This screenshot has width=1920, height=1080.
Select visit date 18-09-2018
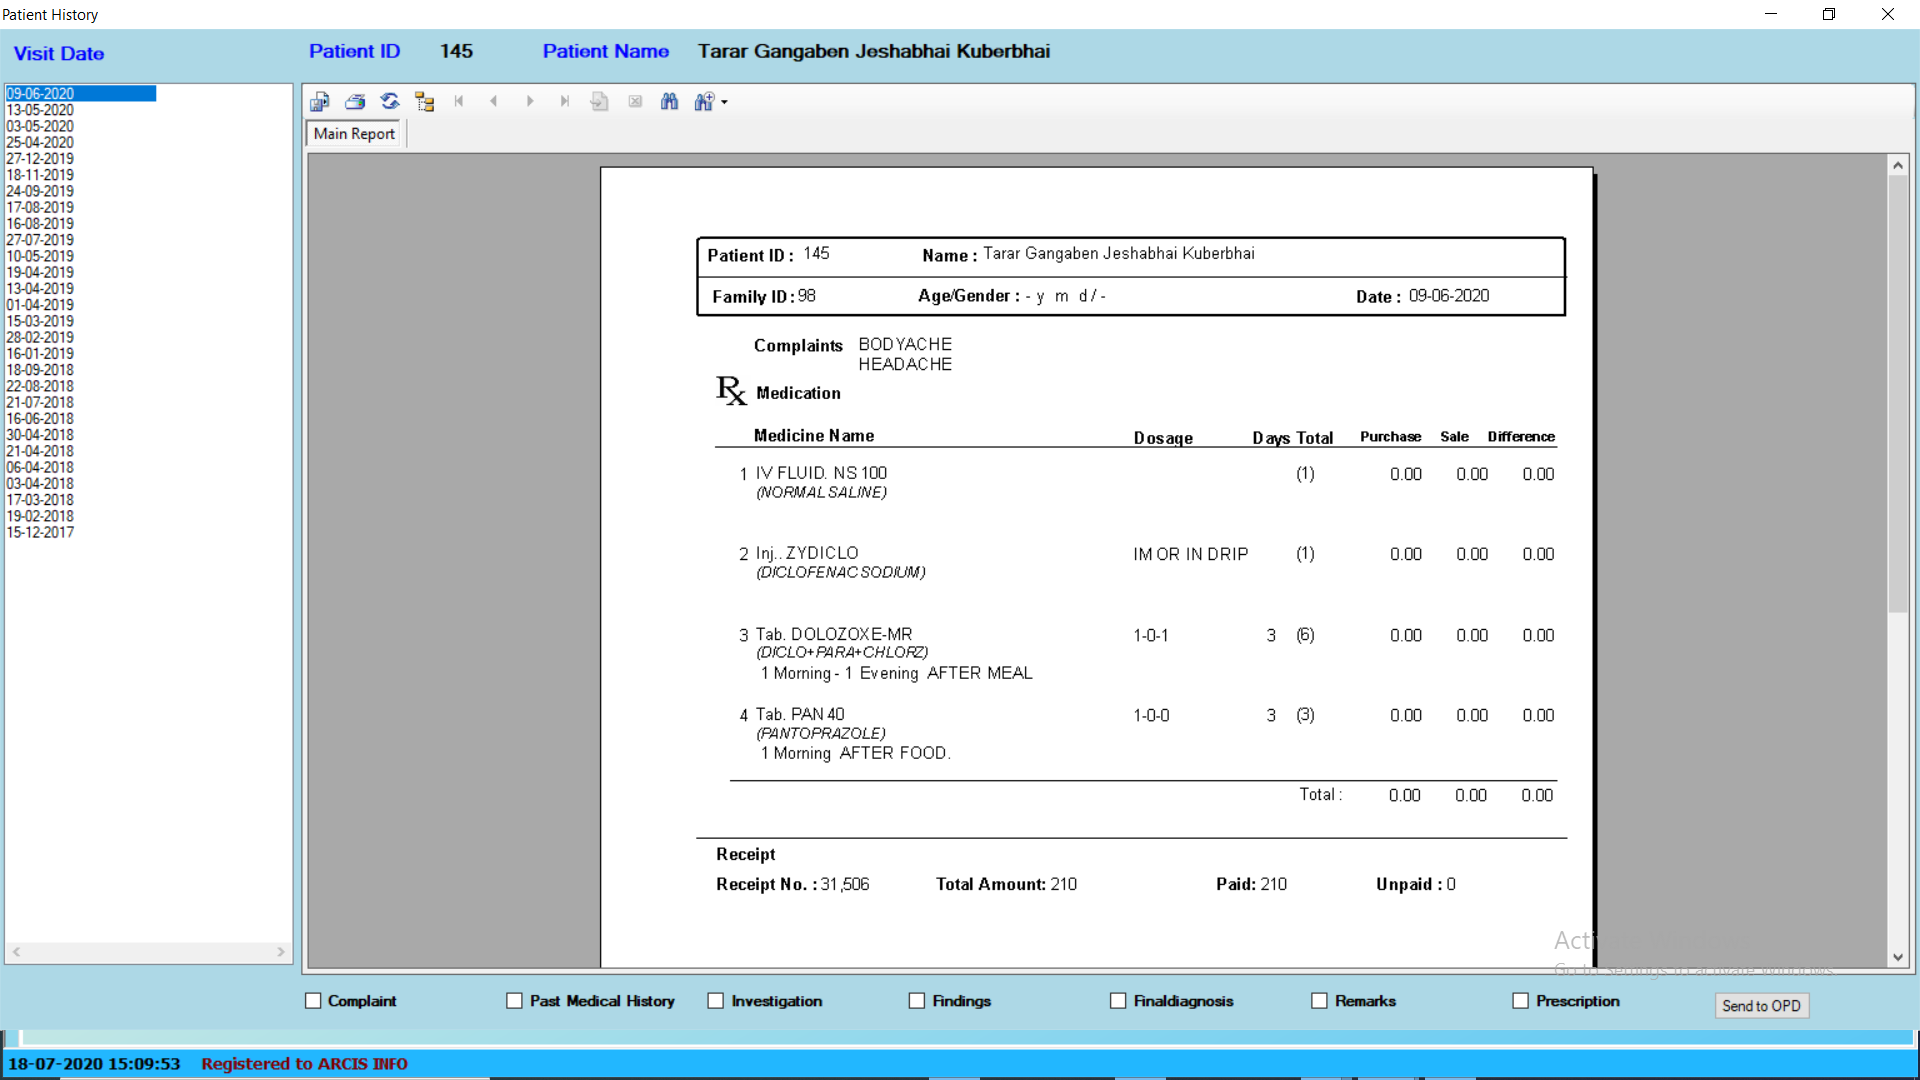click(x=41, y=370)
